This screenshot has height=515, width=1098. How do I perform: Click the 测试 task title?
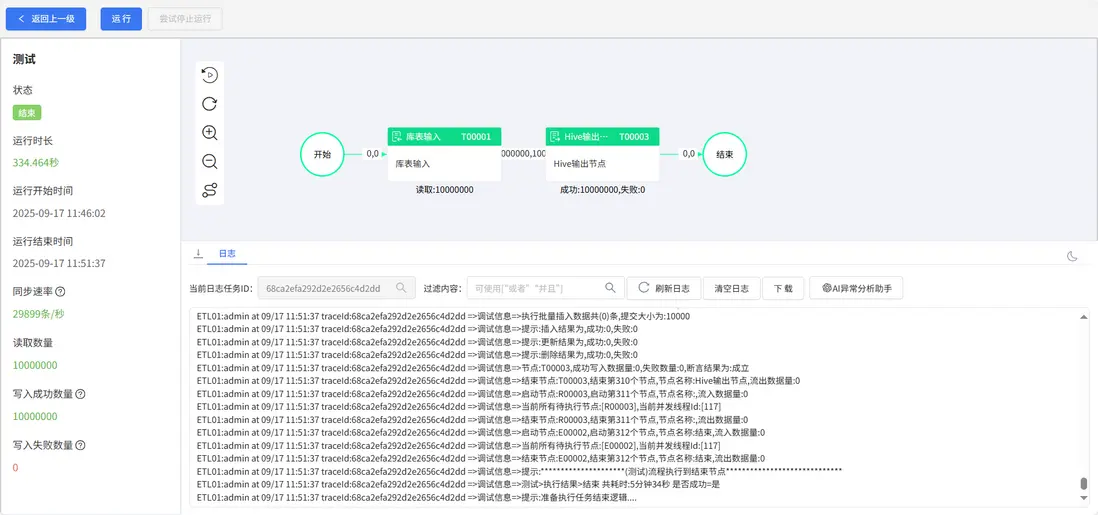tap(24, 60)
